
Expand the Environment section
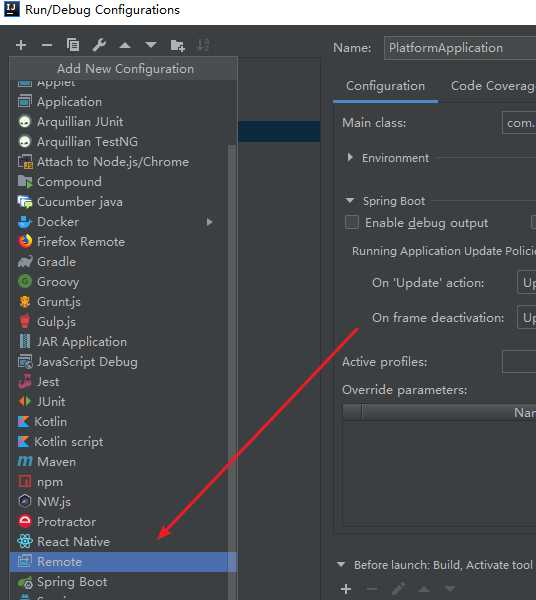349,157
